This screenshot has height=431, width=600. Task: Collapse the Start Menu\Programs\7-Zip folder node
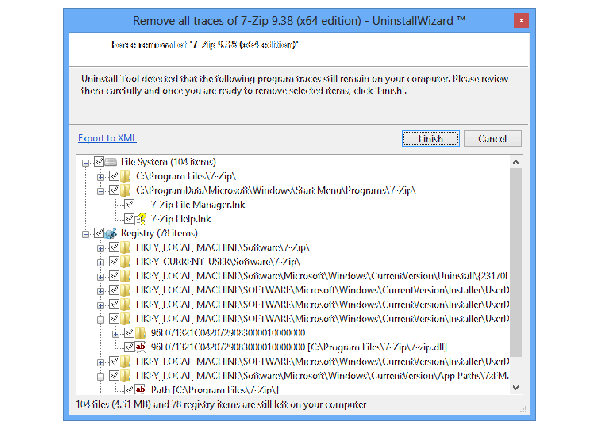tap(100, 191)
